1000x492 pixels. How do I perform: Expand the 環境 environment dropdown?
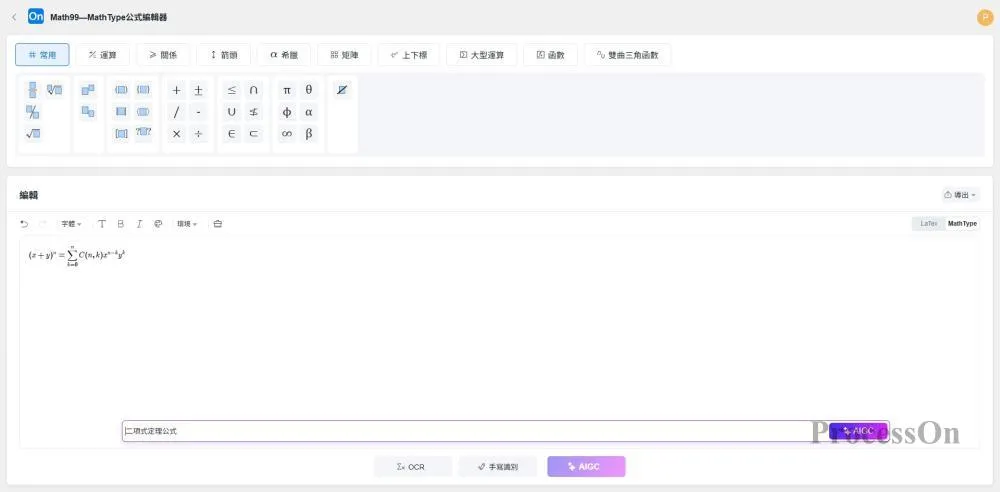coord(187,224)
